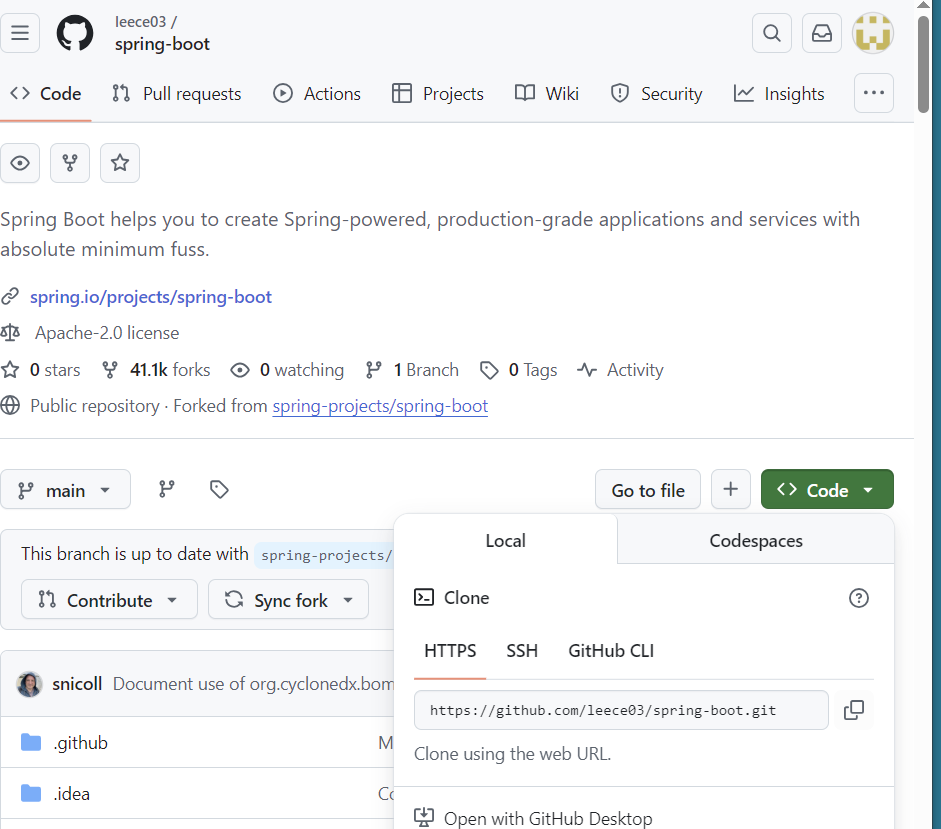Open the Pull requests tab

[x=177, y=94]
